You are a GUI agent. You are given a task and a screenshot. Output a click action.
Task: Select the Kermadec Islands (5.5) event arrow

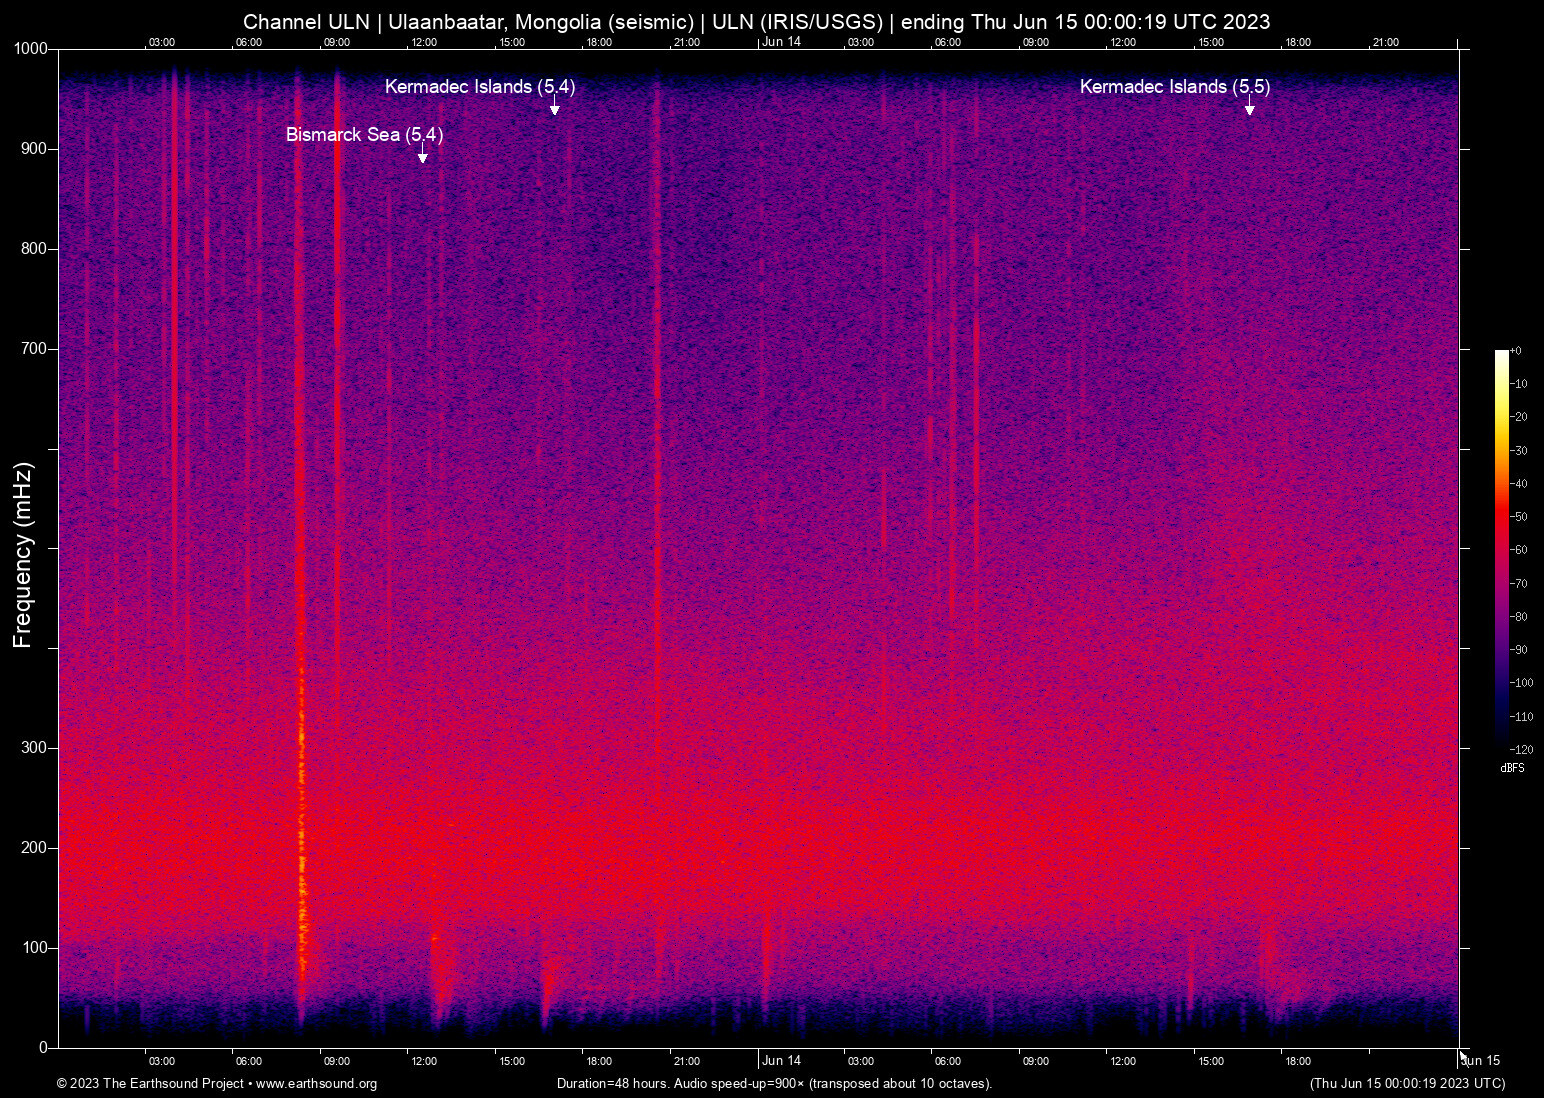point(1249,108)
